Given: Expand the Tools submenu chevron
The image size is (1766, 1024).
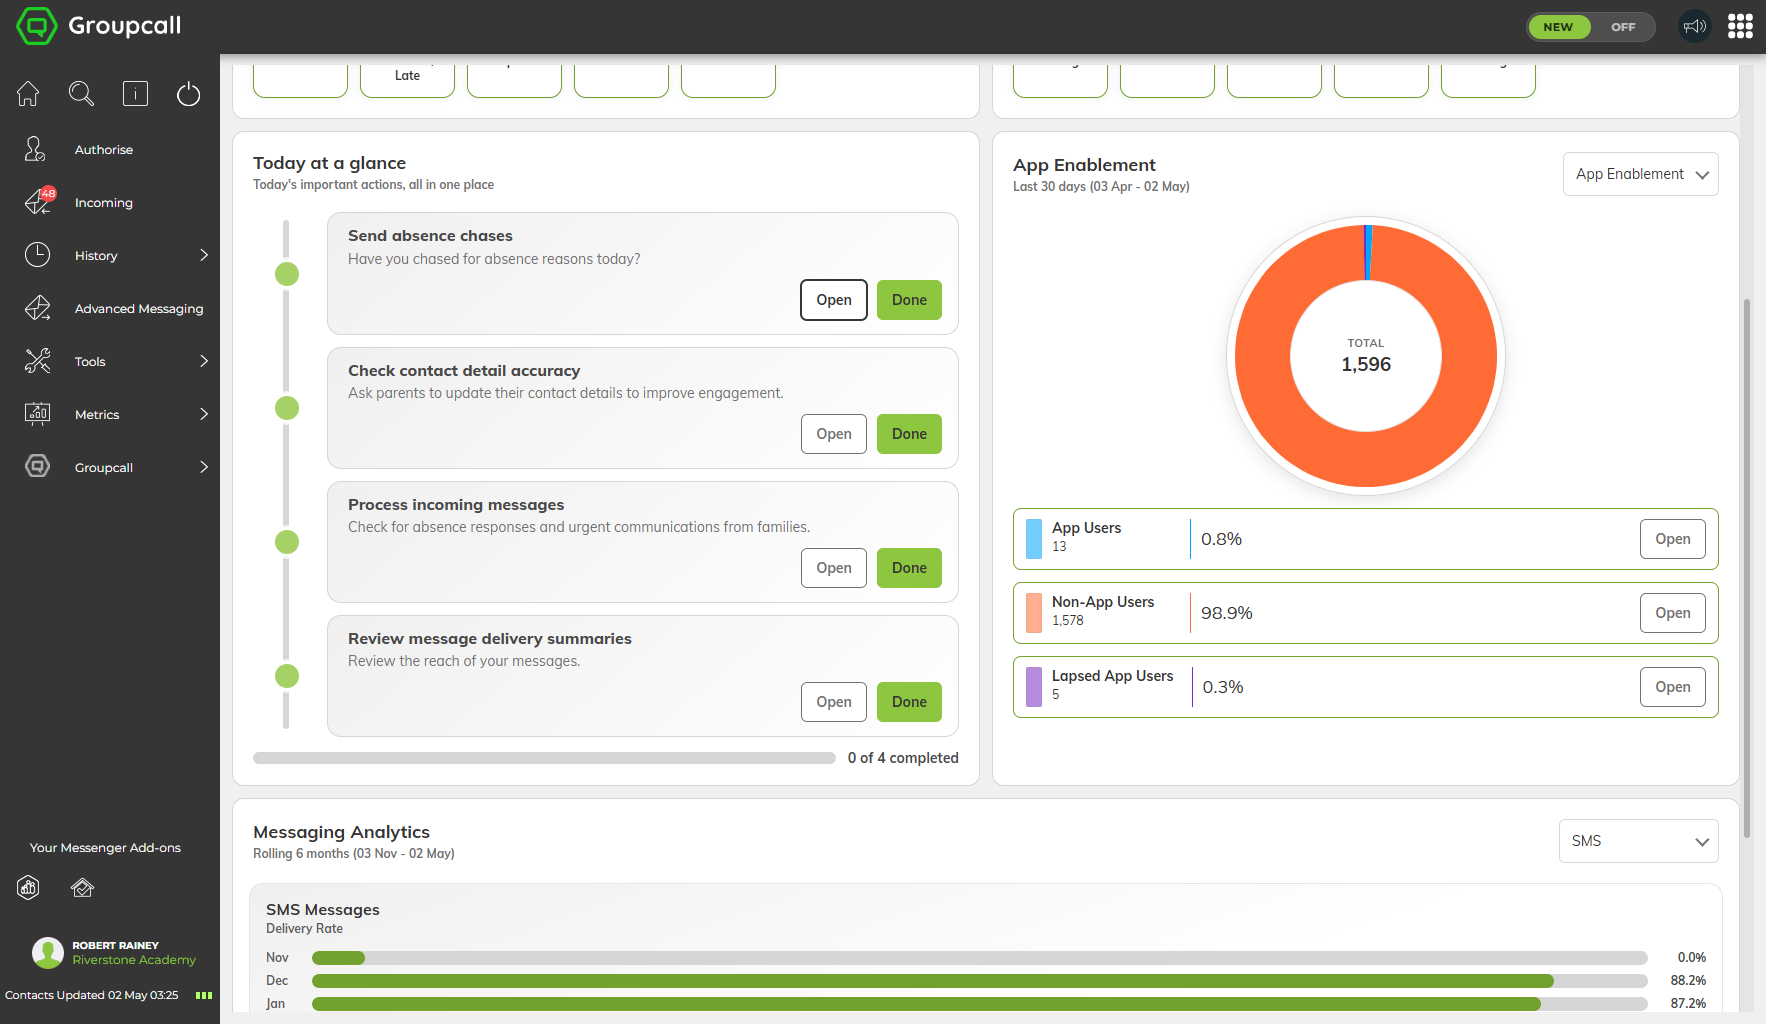Looking at the screenshot, I should [204, 361].
